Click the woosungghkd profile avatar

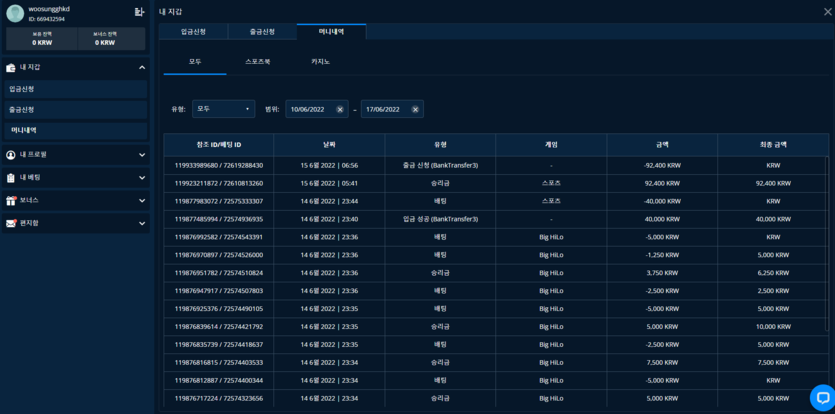point(15,13)
